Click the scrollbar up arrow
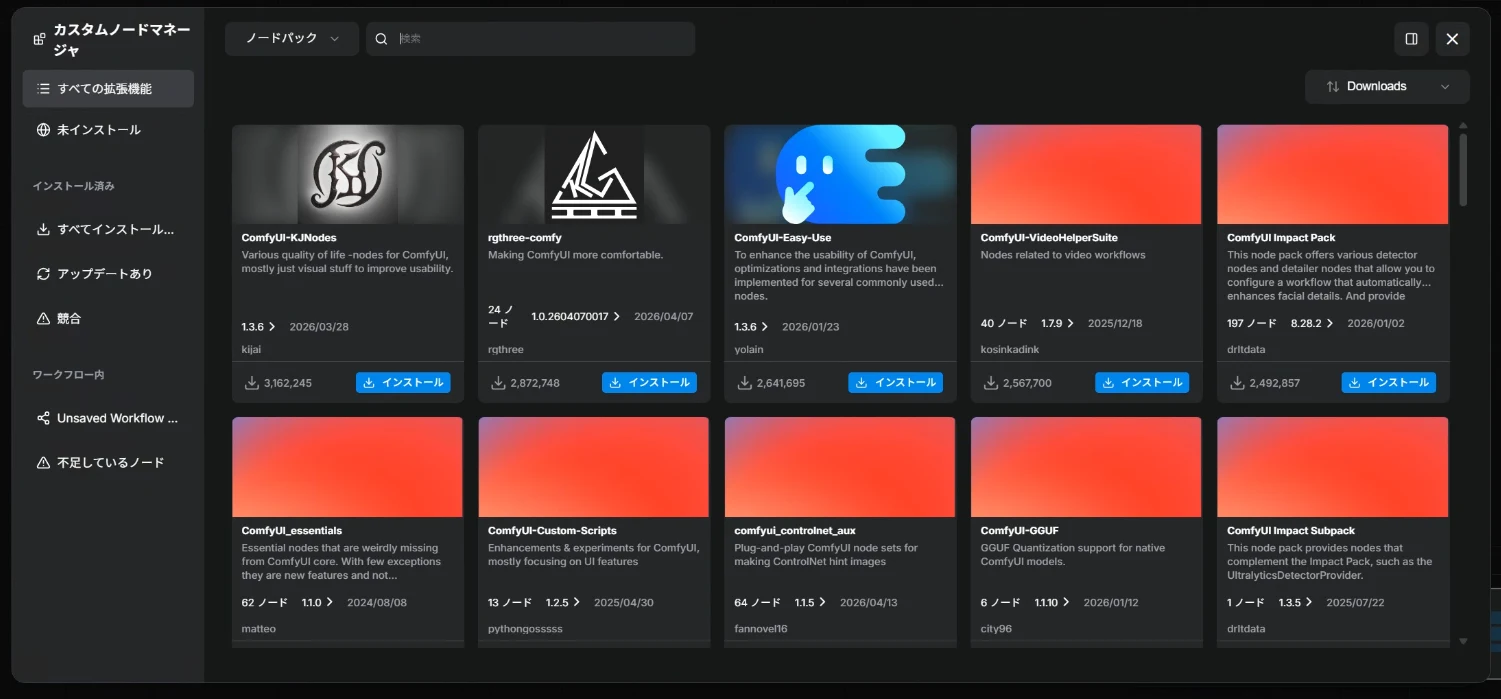Image resolution: width=1501 pixels, height=699 pixels. (1463, 125)
